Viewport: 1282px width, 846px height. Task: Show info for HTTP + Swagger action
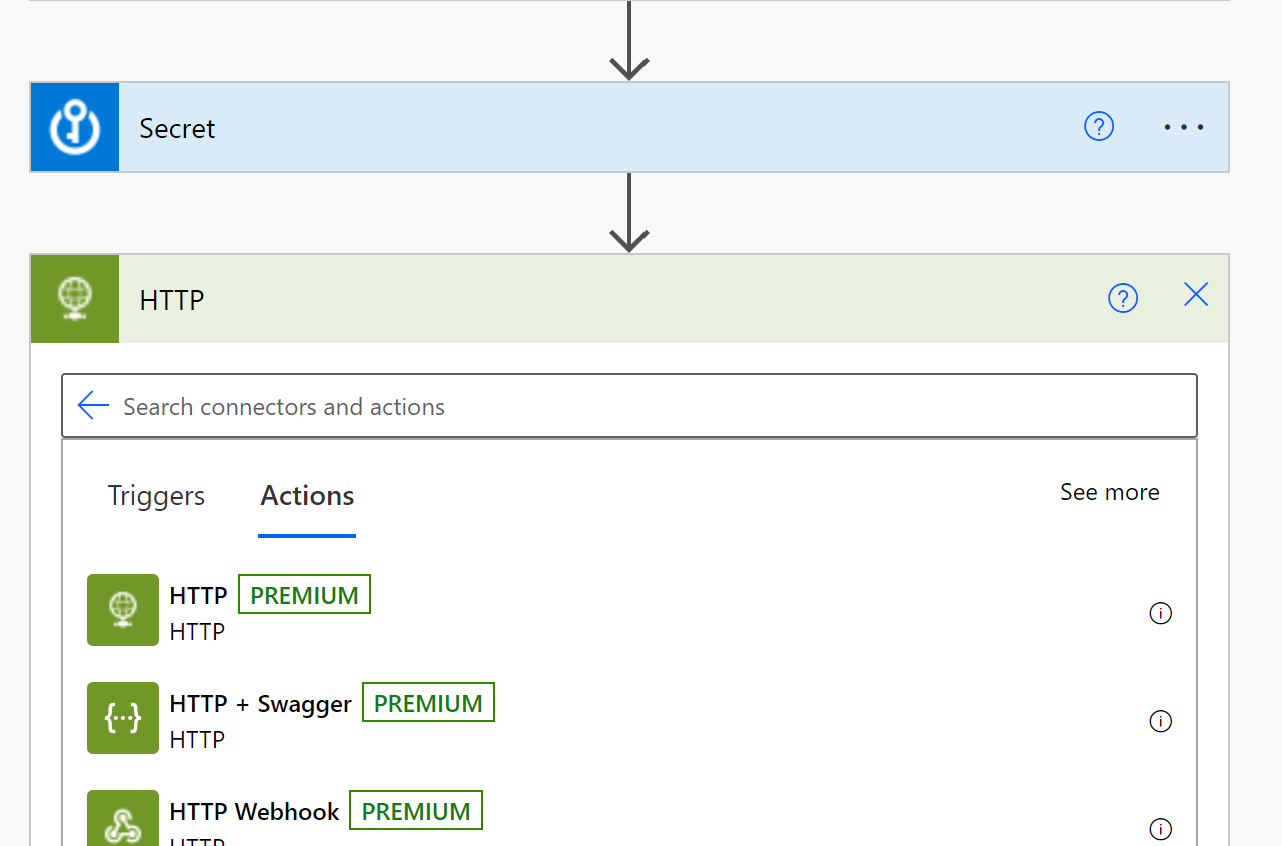[1160, 721]
